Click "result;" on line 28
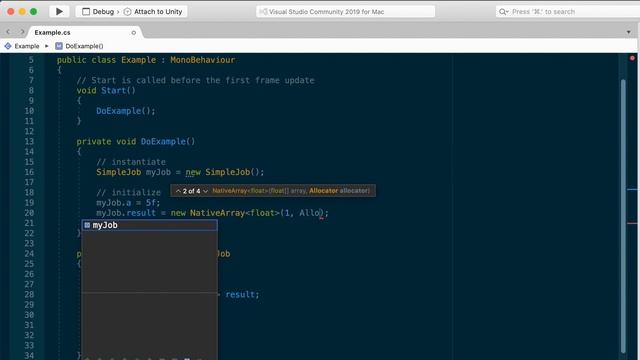 pyautogui.click(x=242, y=295)
